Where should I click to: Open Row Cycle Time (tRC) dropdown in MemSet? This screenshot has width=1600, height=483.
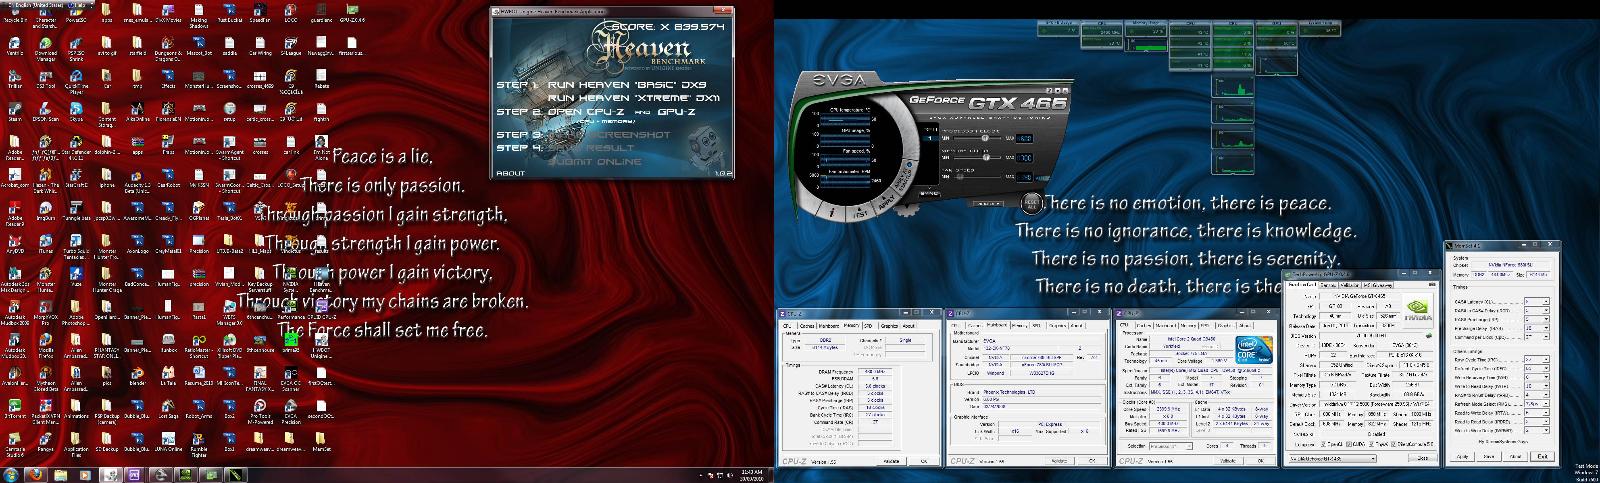(x=1537, y=359)
